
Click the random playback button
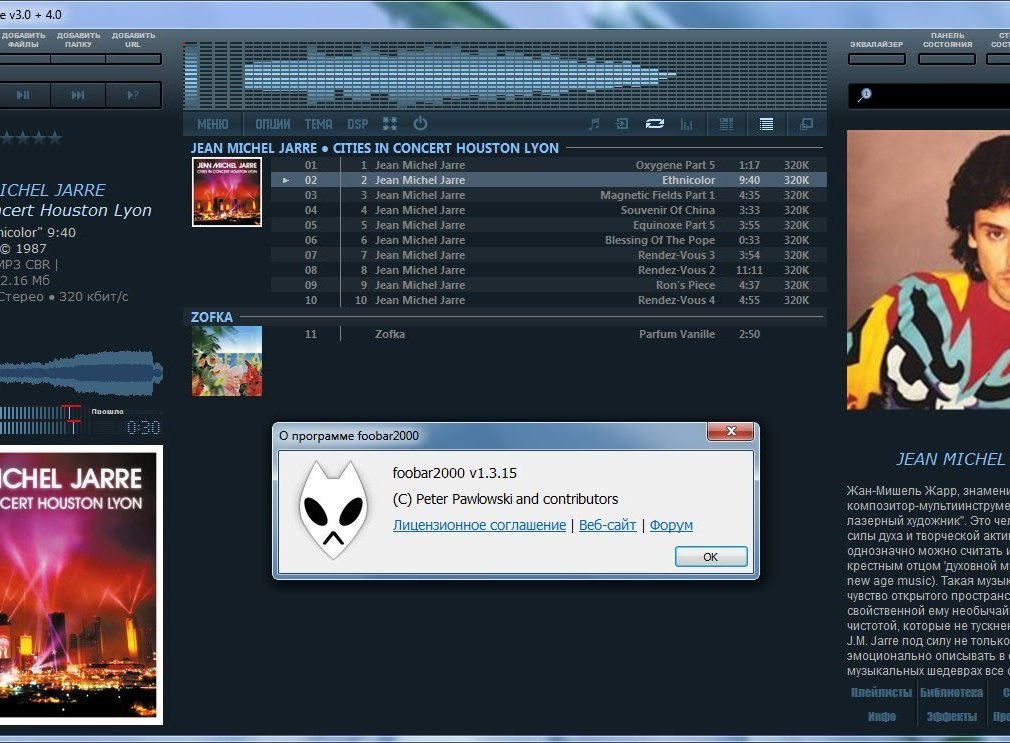point(133,95)
